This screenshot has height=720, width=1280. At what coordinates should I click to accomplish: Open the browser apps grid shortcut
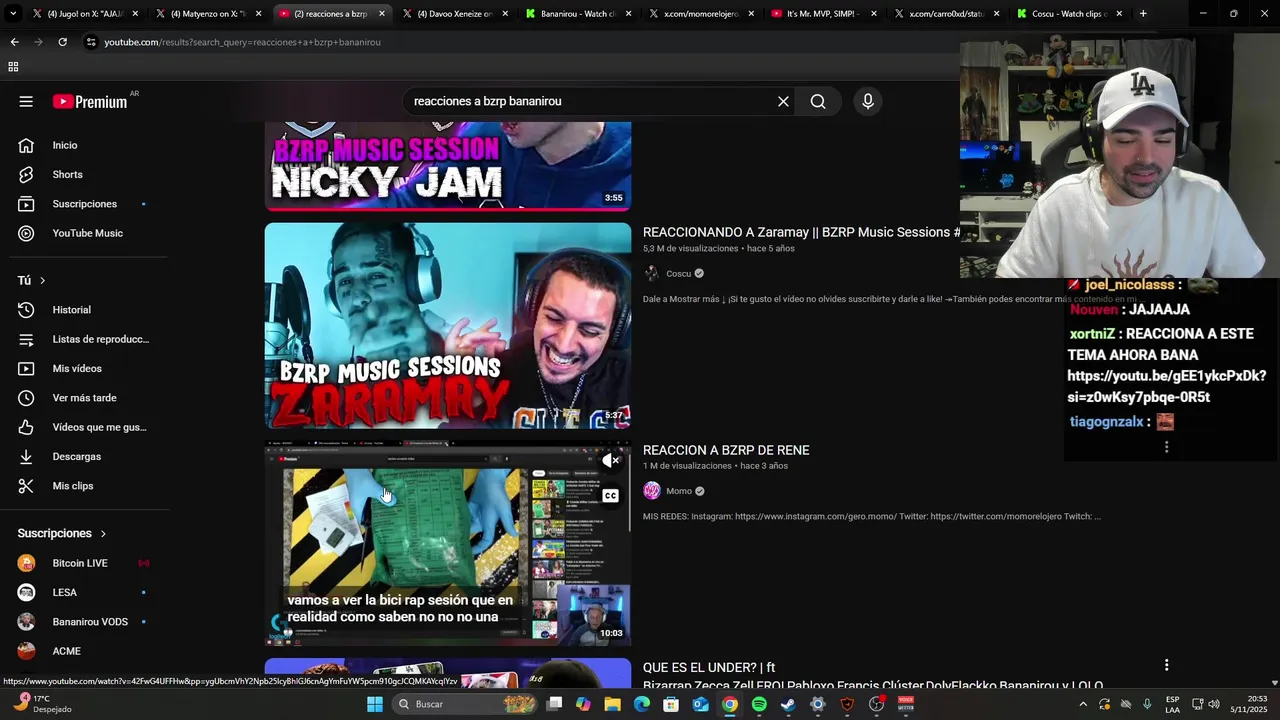pyautogui.click(x=13, y=67)
